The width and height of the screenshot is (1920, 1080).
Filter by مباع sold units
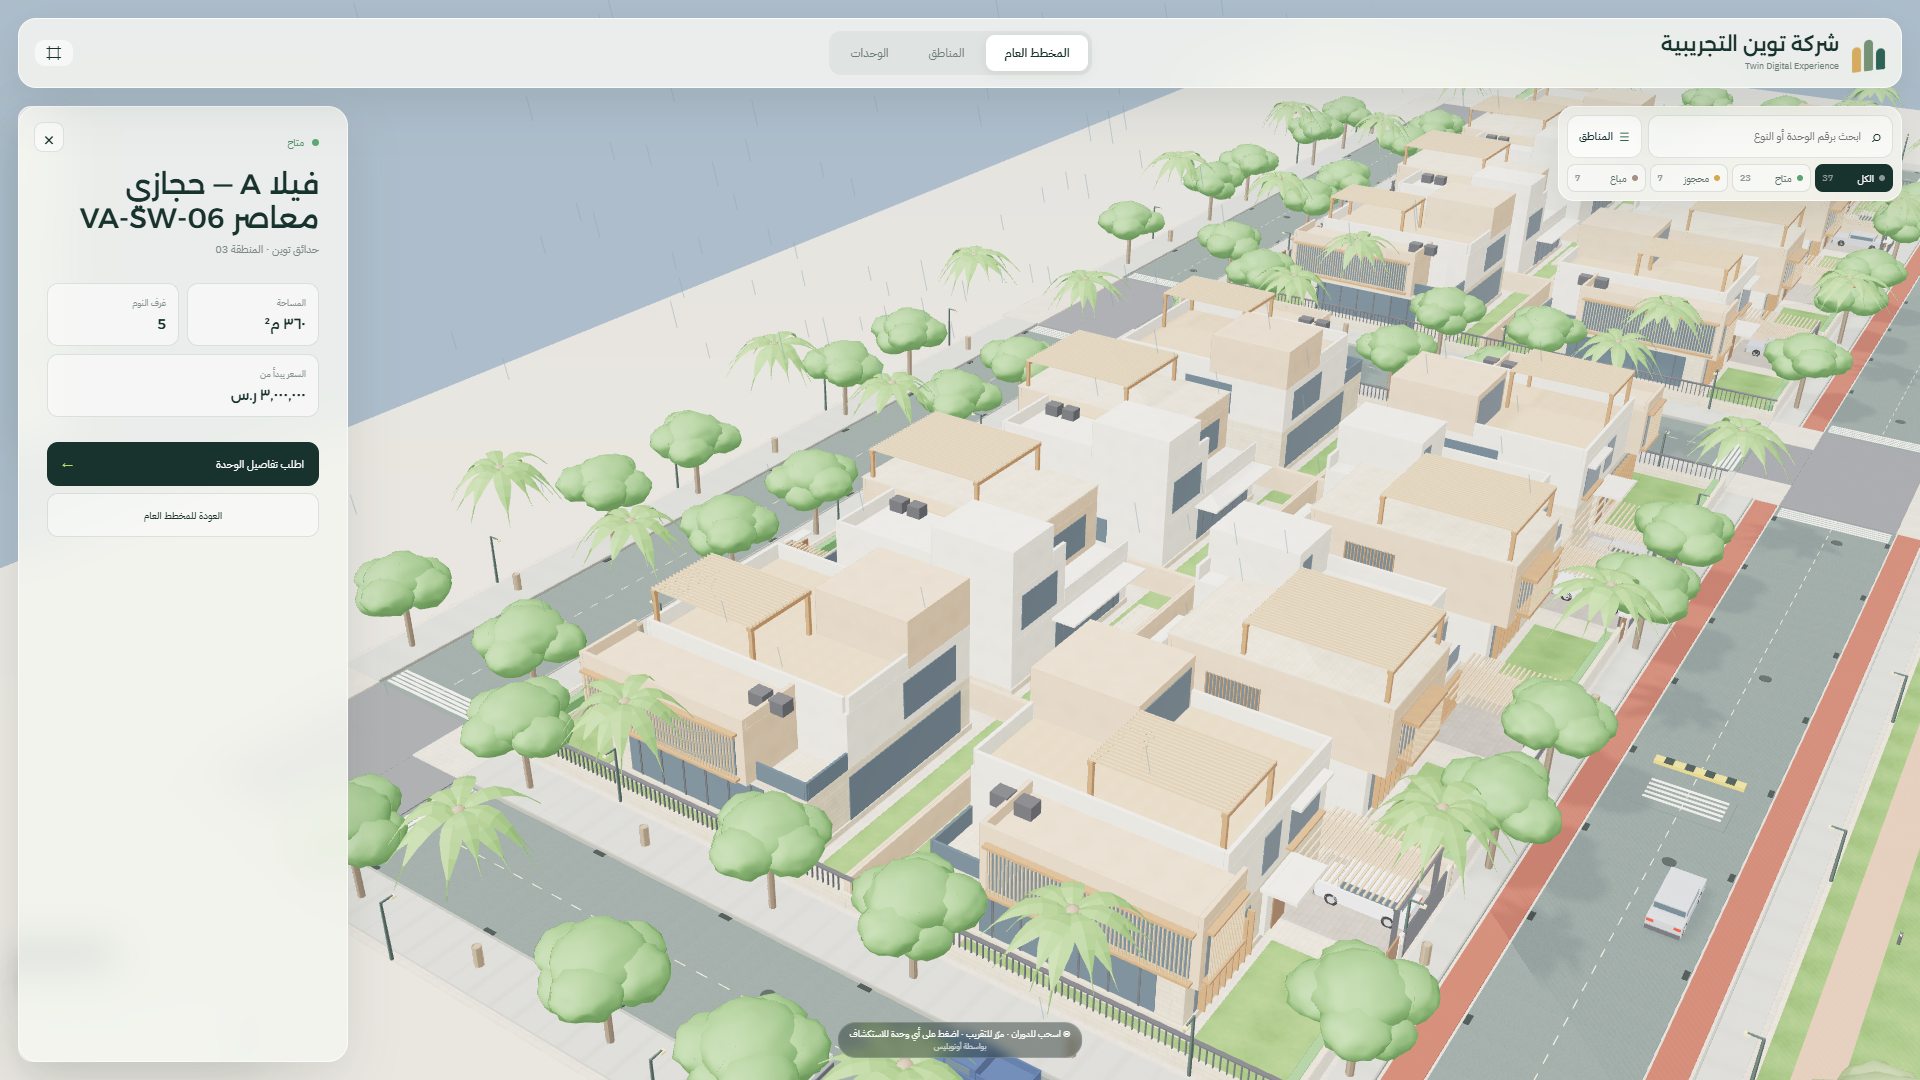[1606, 178]
